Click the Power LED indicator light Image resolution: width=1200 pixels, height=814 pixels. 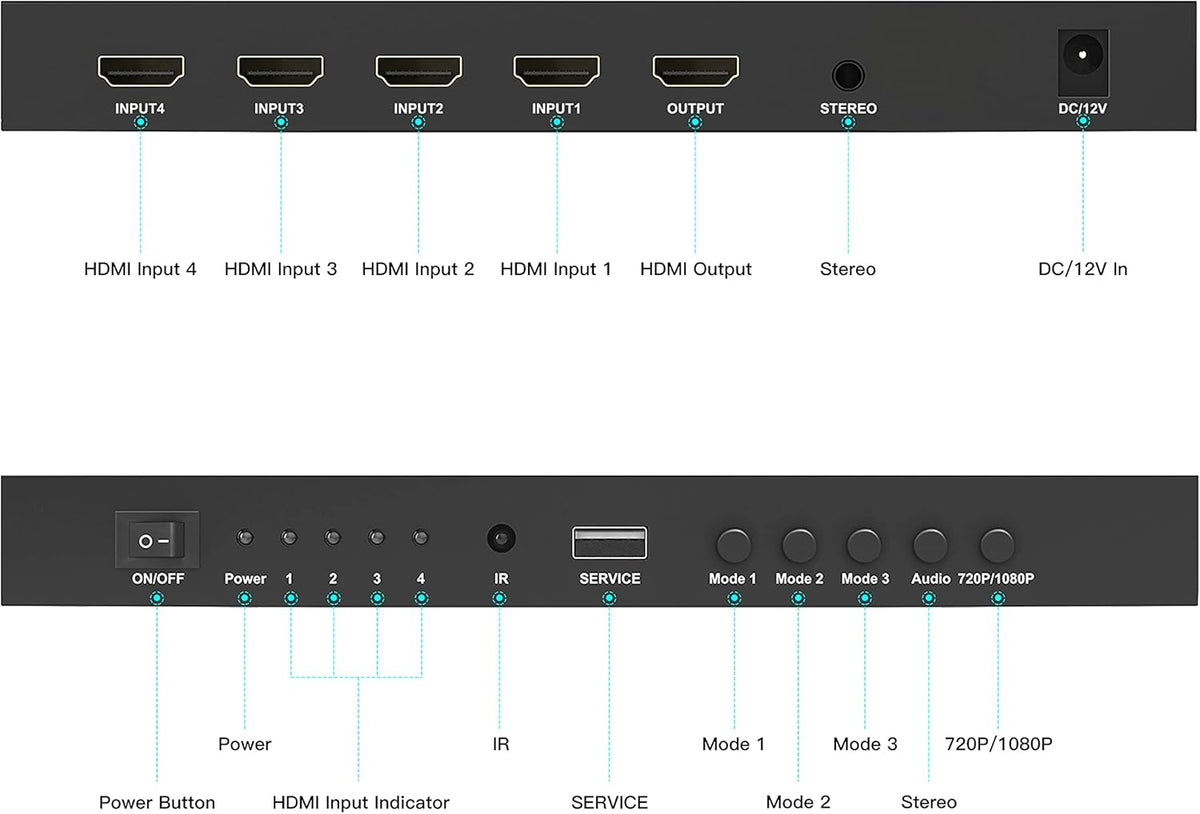tap(244, 539)
